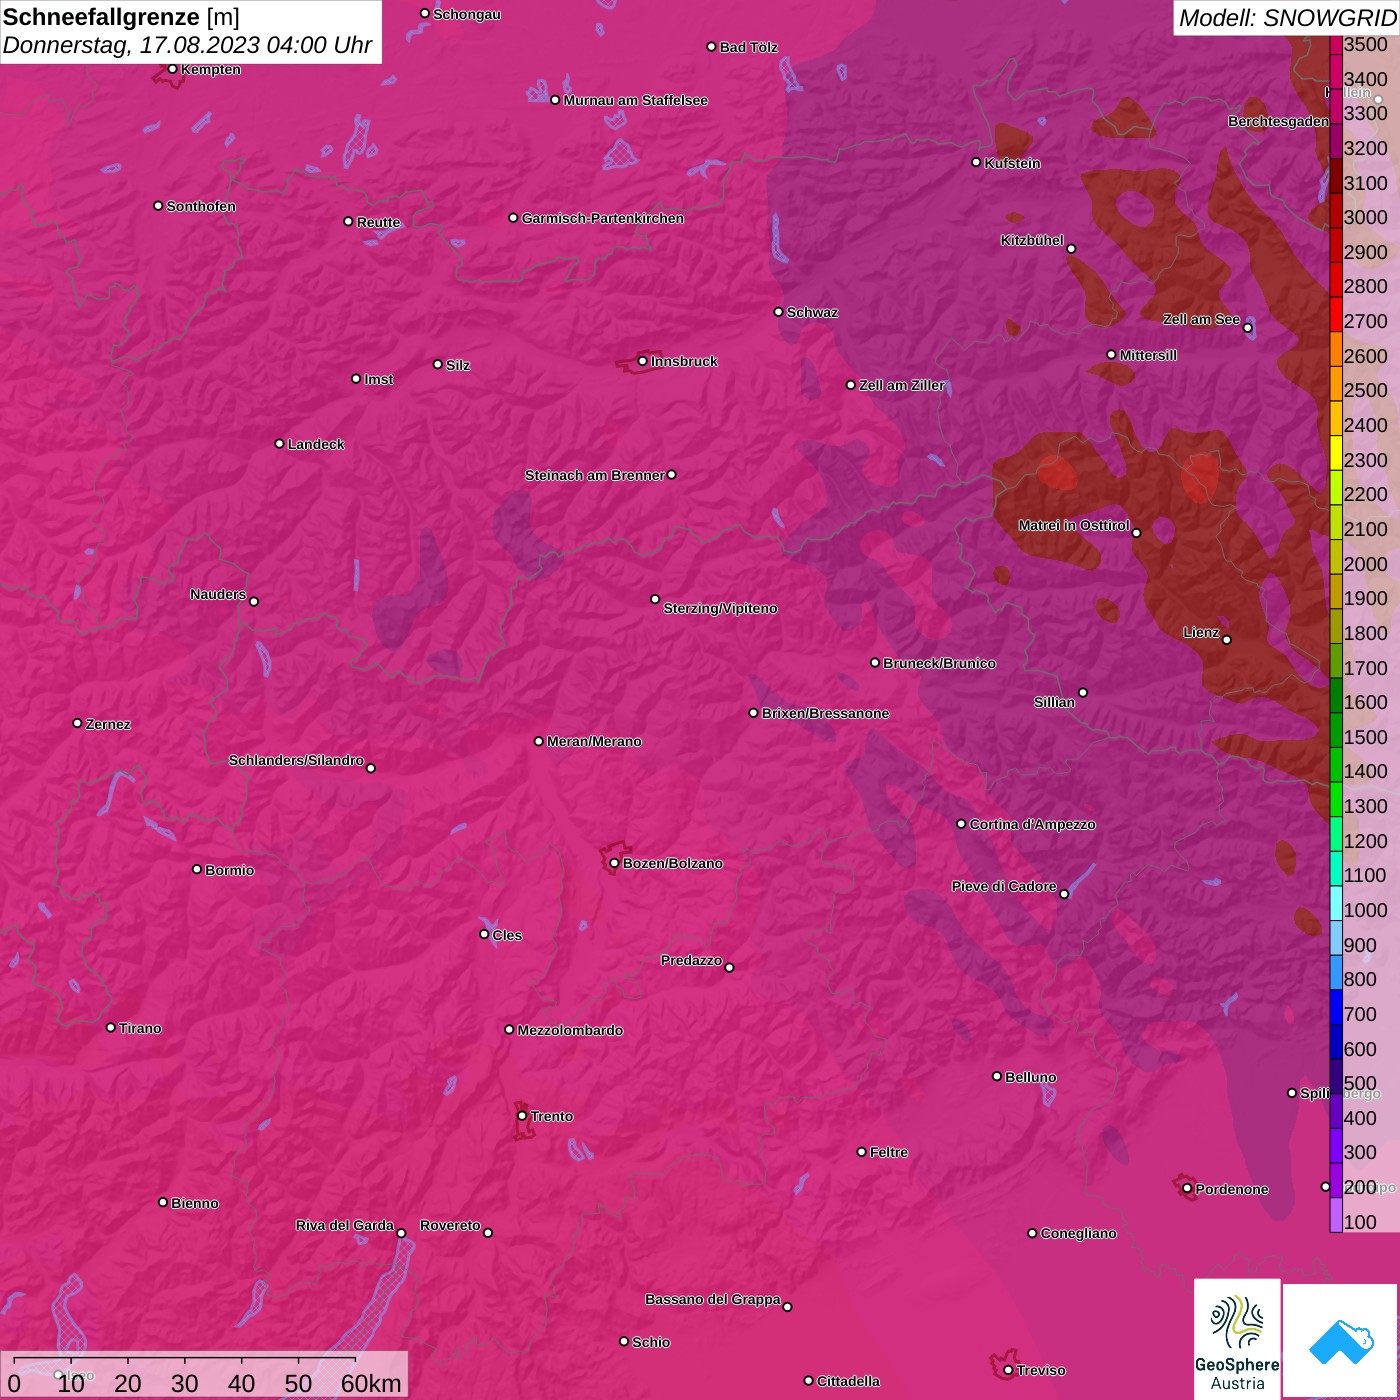Click the blue 700 legend swatch

[1336, 1007]
